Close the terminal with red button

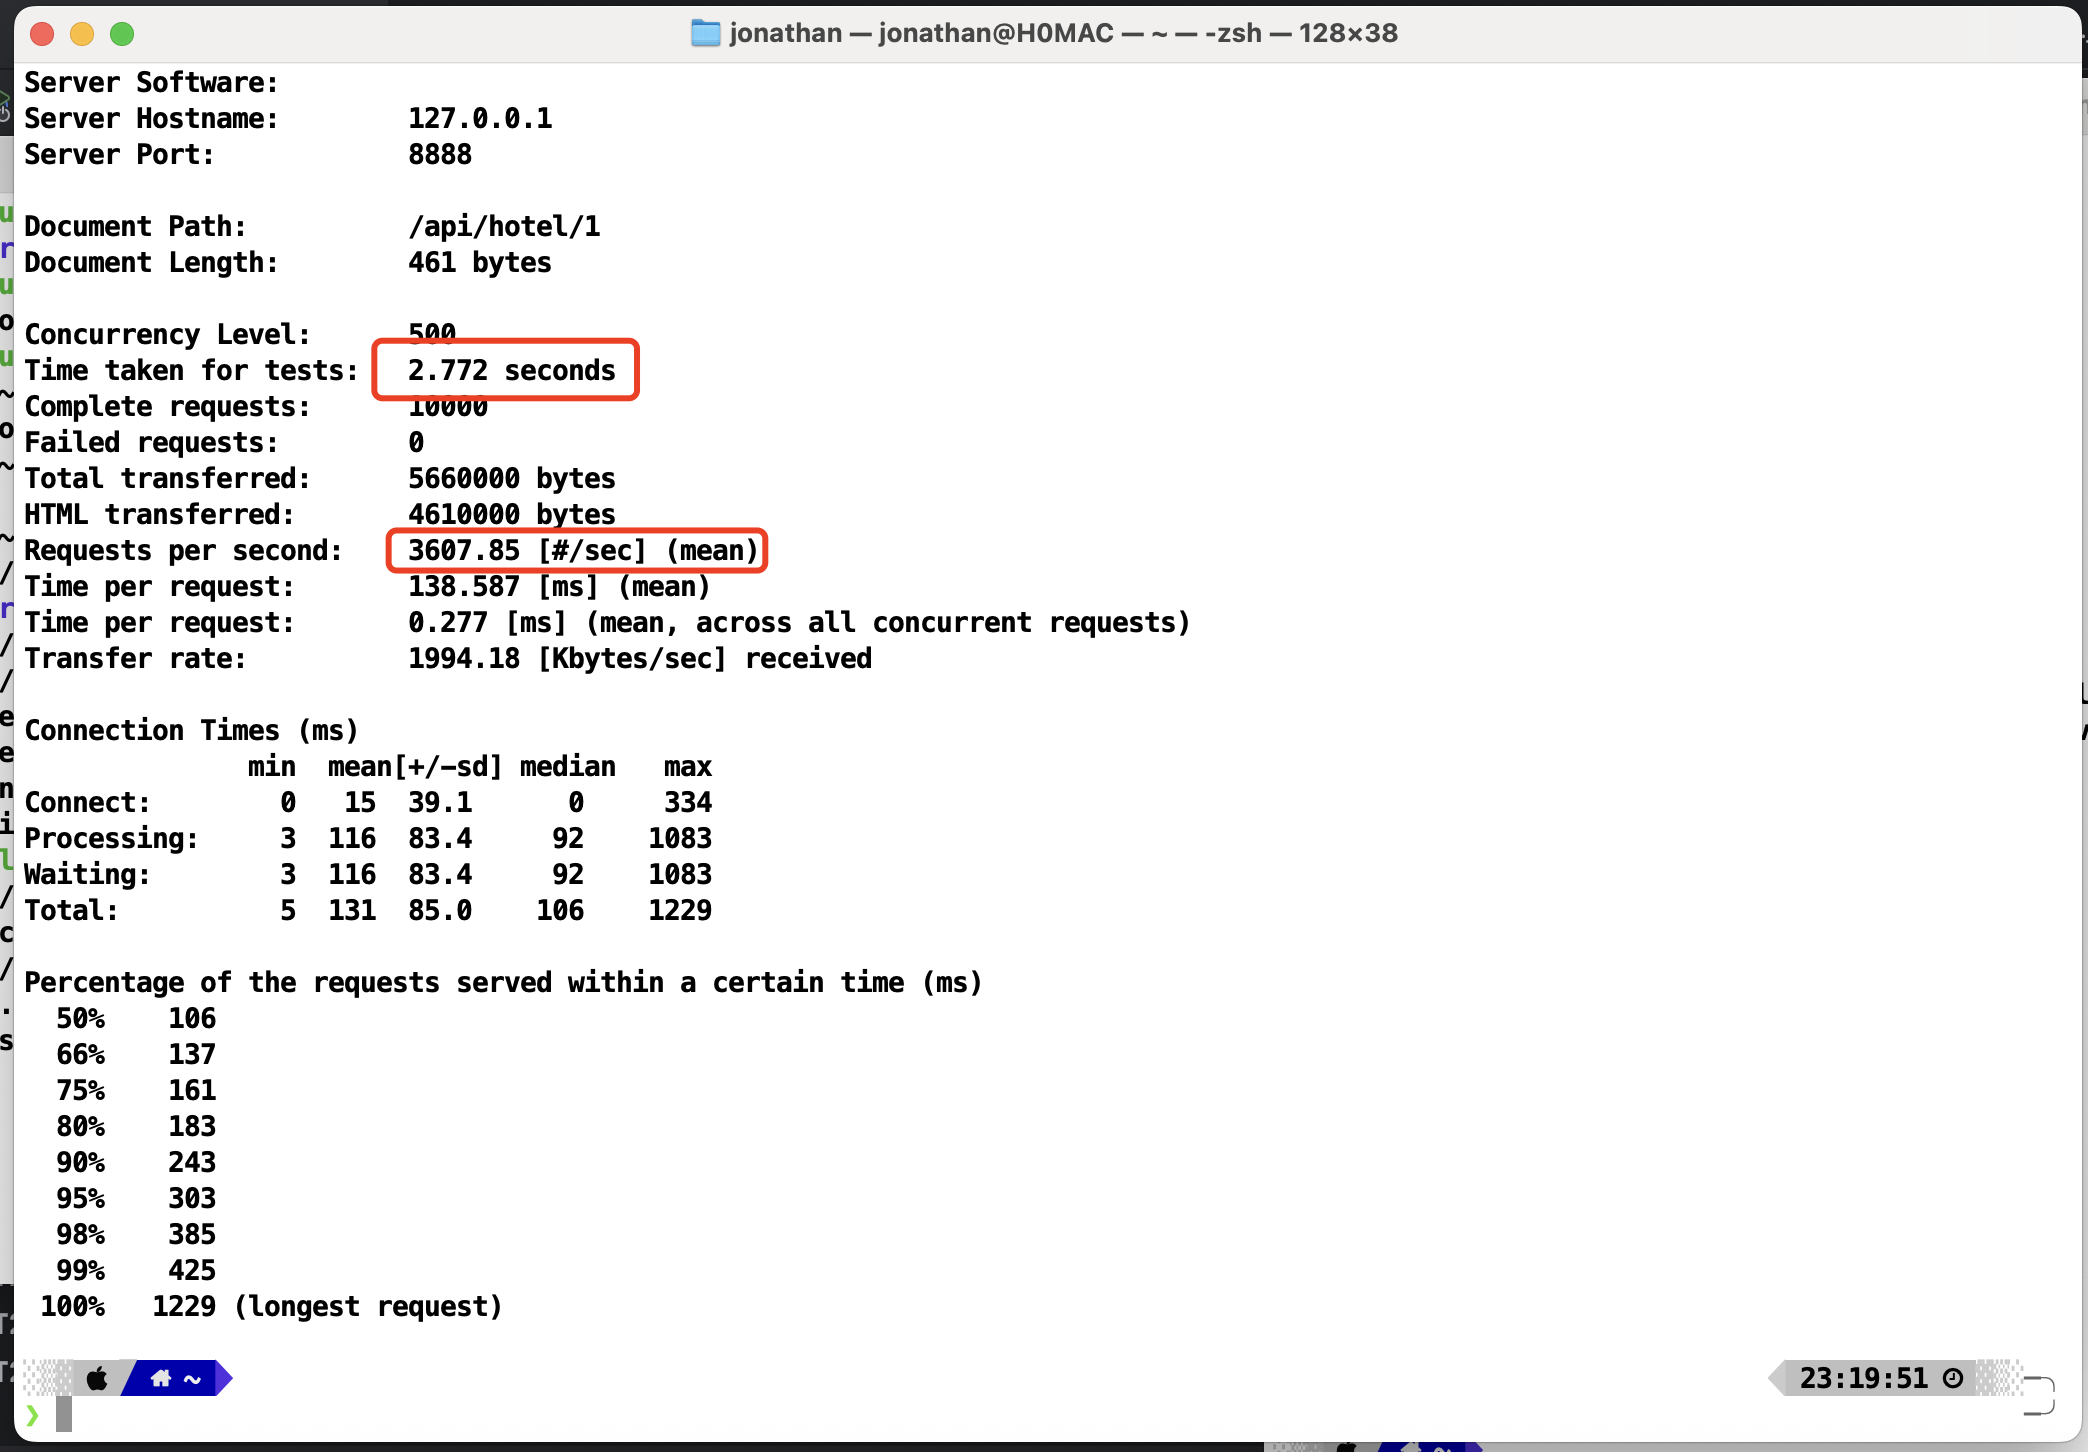42,34
